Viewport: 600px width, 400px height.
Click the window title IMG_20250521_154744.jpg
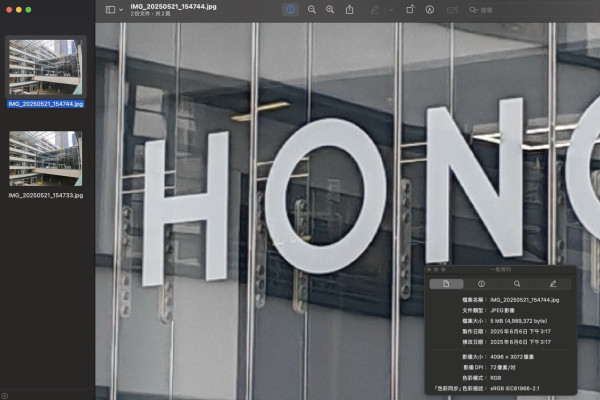[172, 6]
